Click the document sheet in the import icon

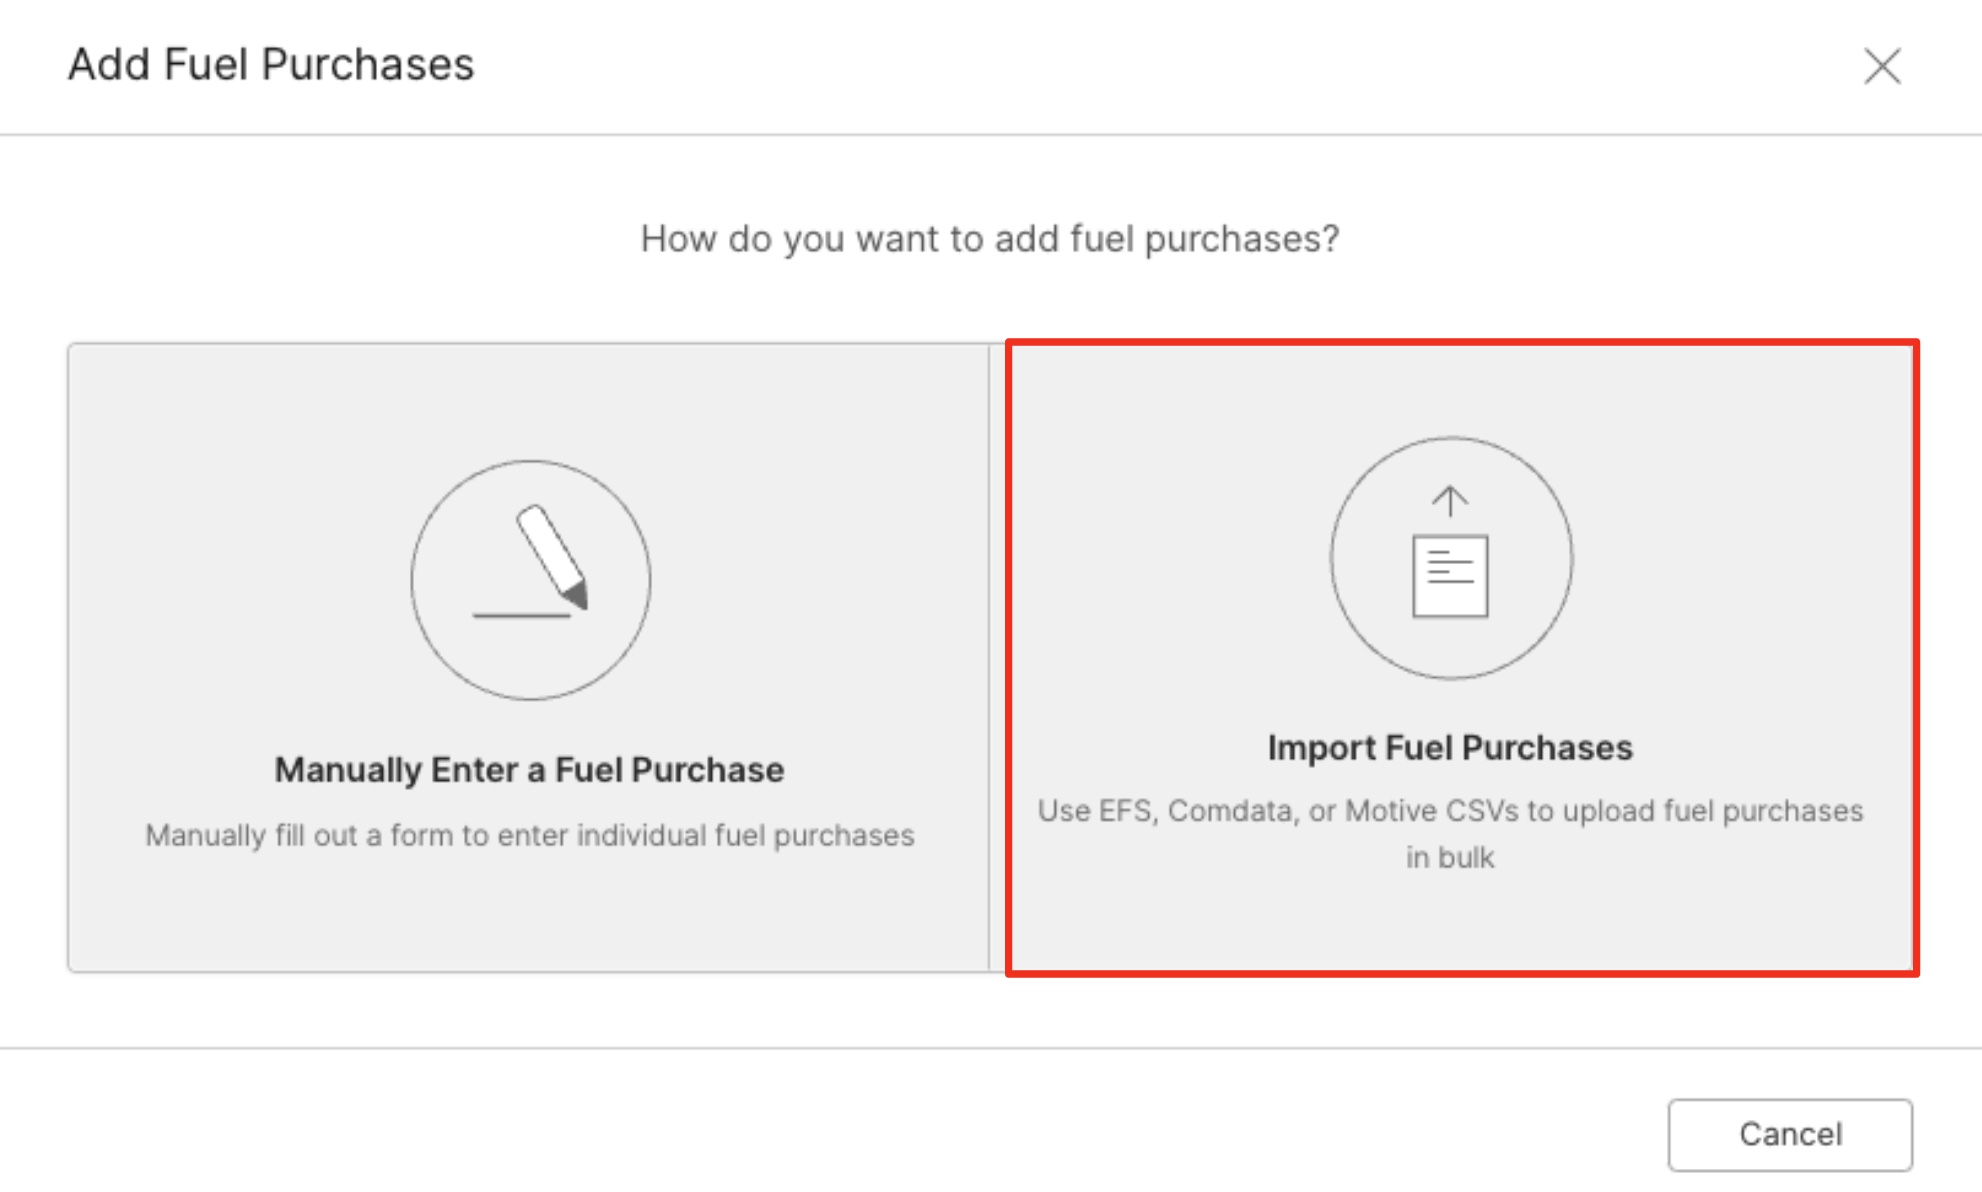pyautogui.click(x=1450, y=578)
